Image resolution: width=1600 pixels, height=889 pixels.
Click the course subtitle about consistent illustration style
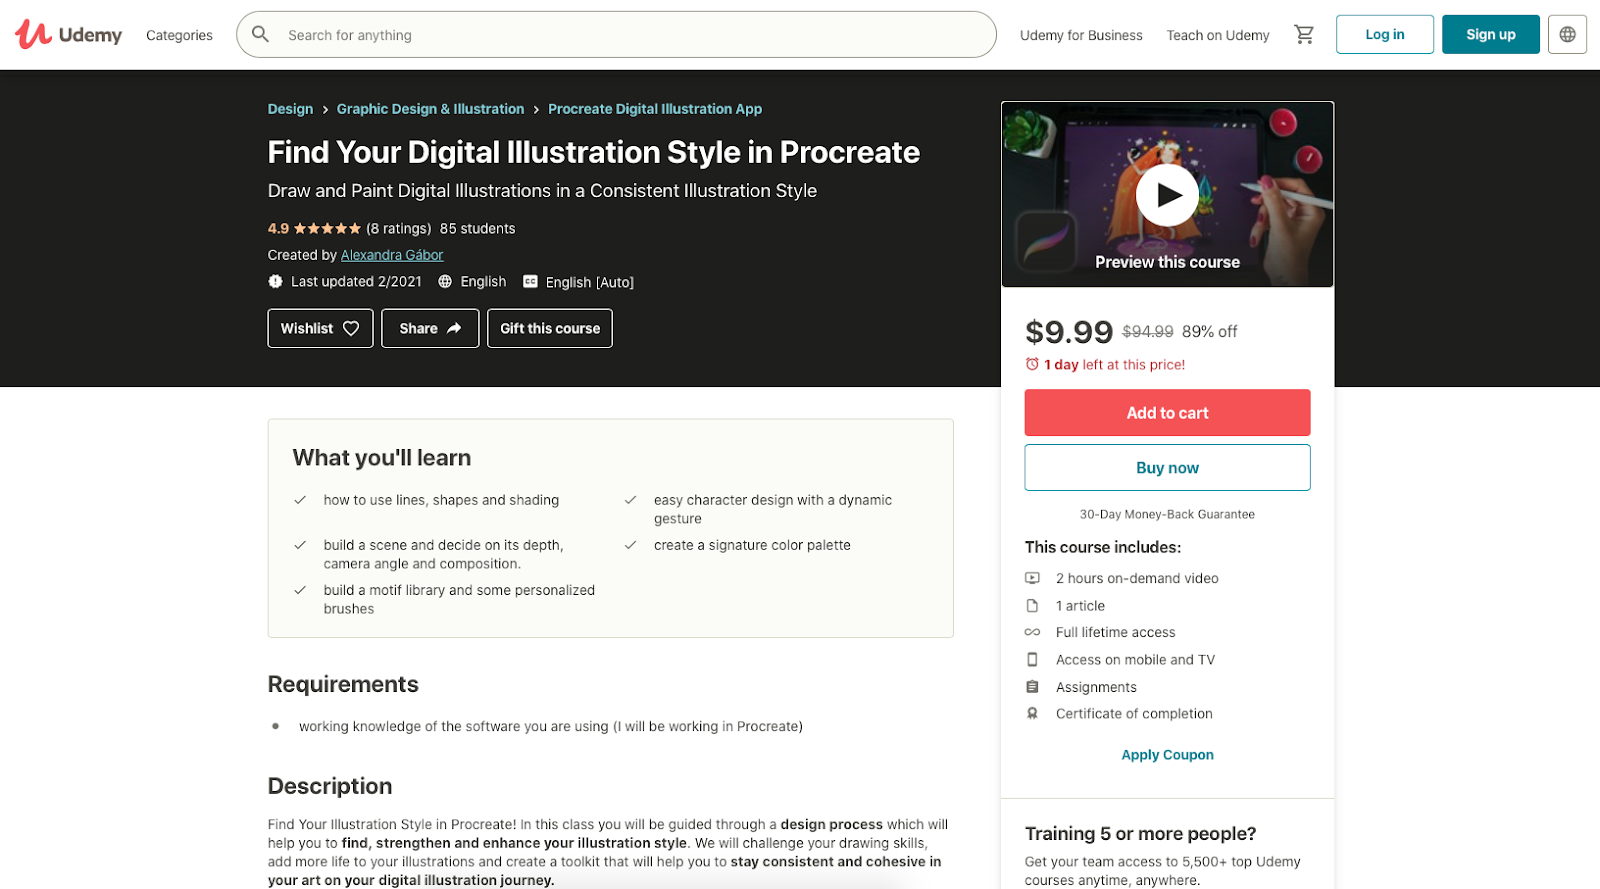click(x=542, y=191)
